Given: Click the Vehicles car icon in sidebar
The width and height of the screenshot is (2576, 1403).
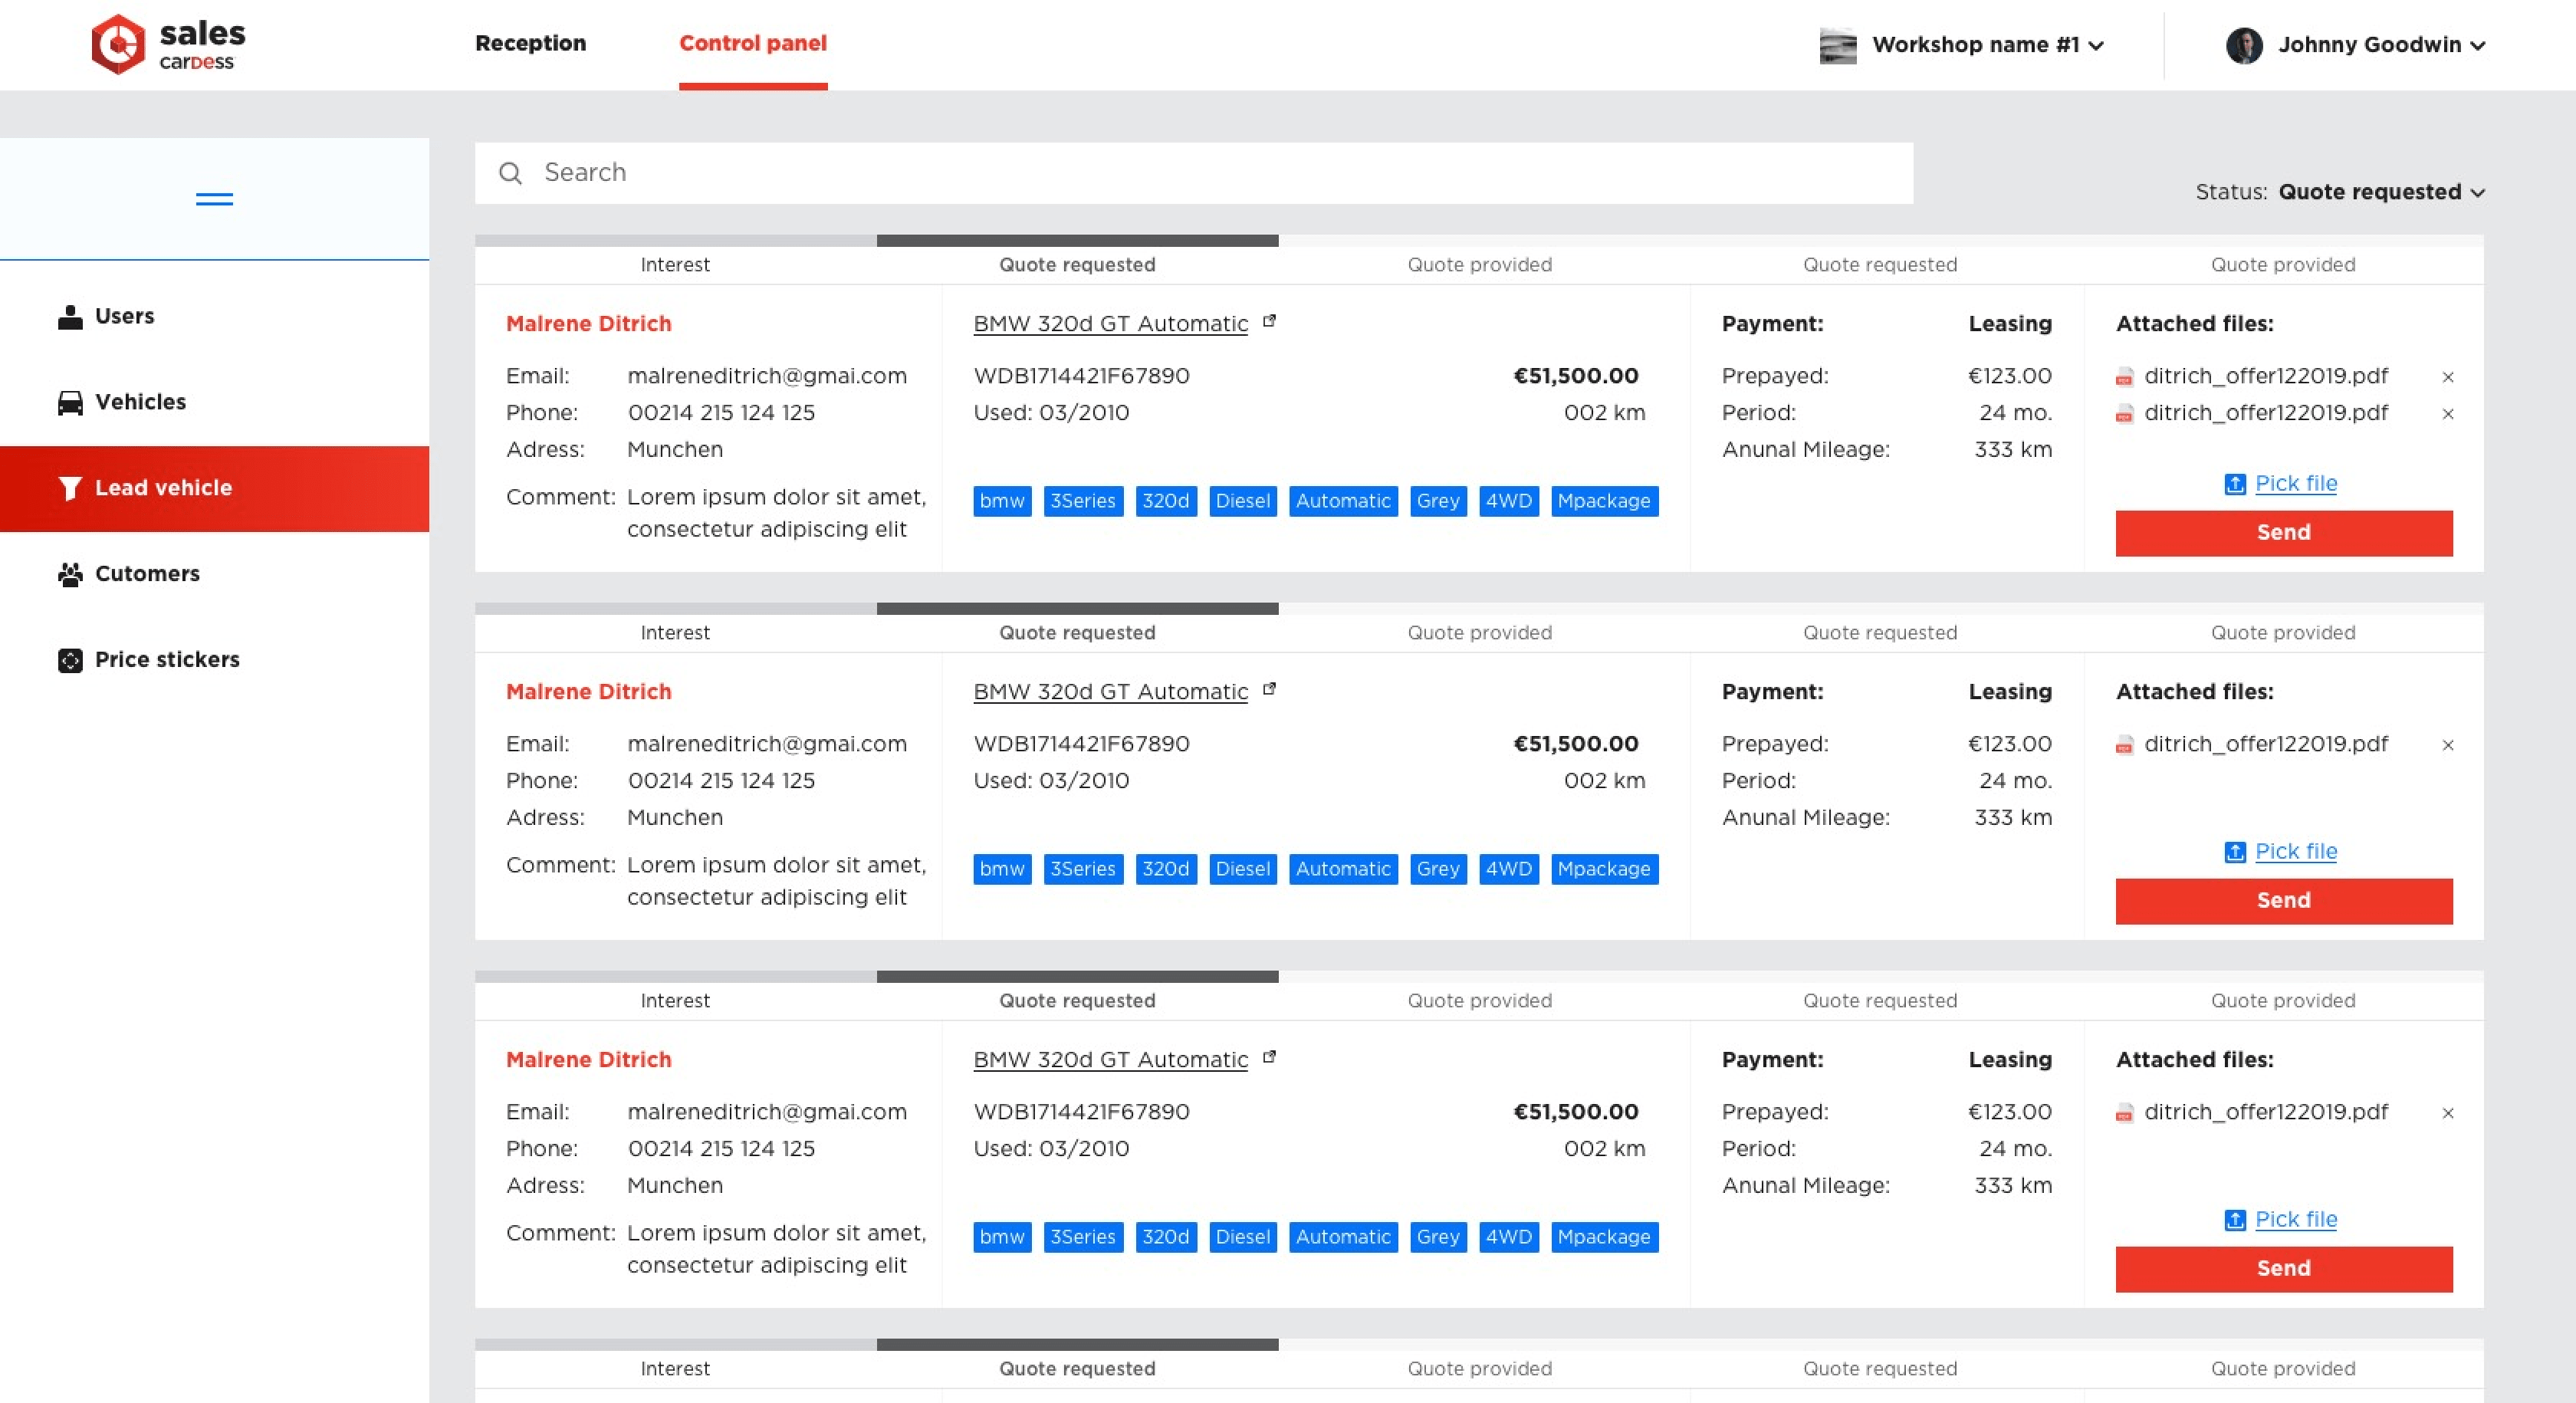Looking at the screenshot, I should coord(70,402).
